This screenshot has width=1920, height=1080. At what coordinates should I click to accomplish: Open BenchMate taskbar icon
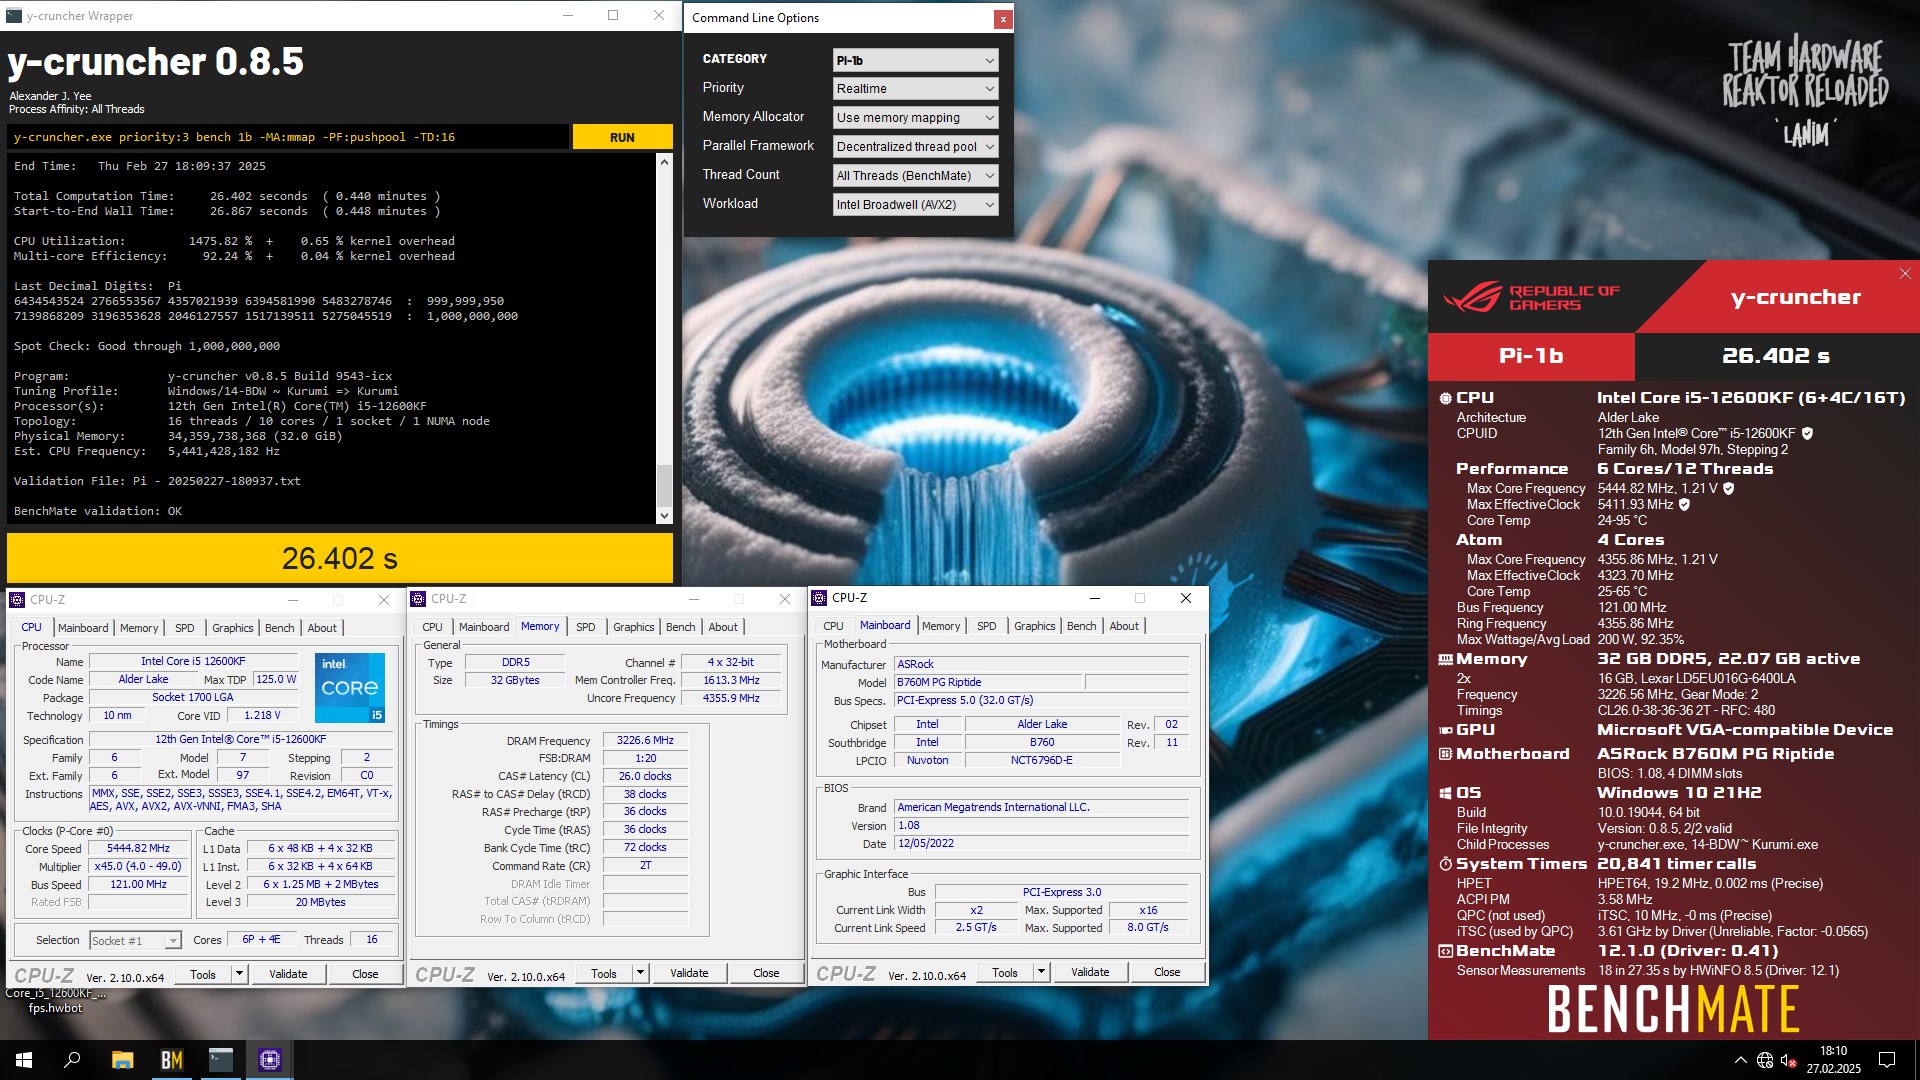coord(171,1060)
